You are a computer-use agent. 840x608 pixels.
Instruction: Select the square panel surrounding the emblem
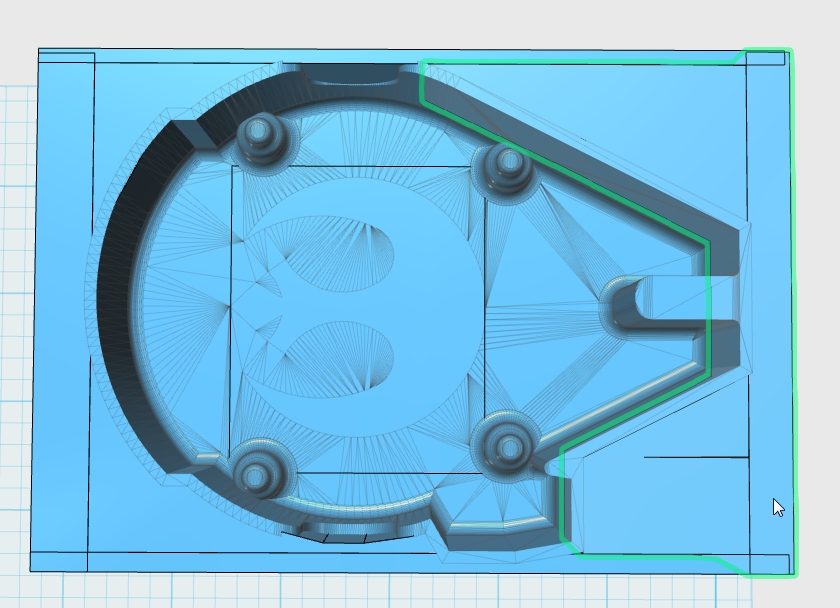click(358, 320)
